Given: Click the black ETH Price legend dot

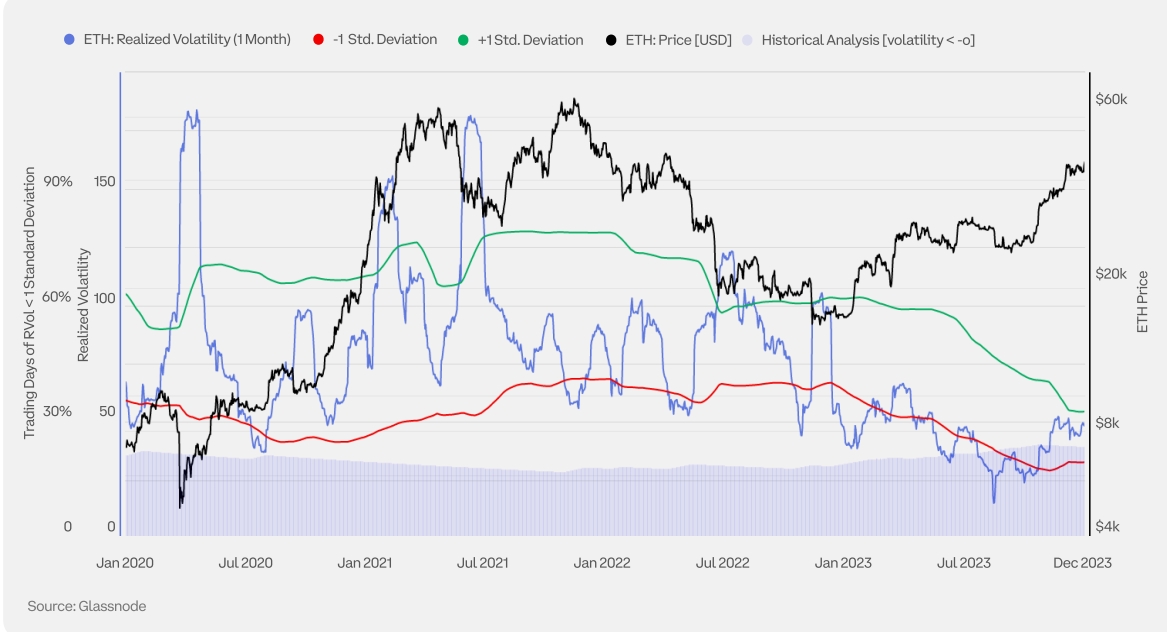Looking at the screenshot, I should point(611,39).
